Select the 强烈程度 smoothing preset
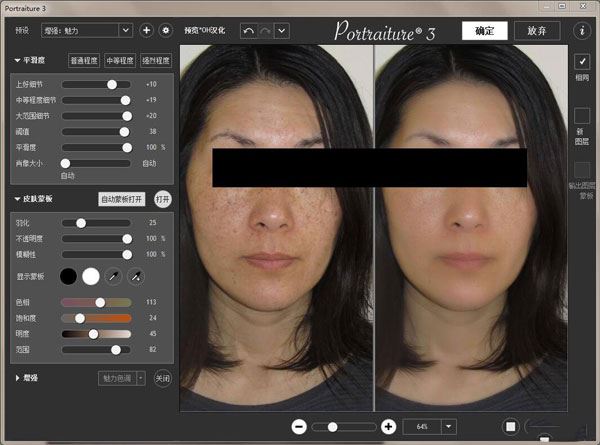Image resolution: width=600 pixels, height=445 pixels. [156, 61]
